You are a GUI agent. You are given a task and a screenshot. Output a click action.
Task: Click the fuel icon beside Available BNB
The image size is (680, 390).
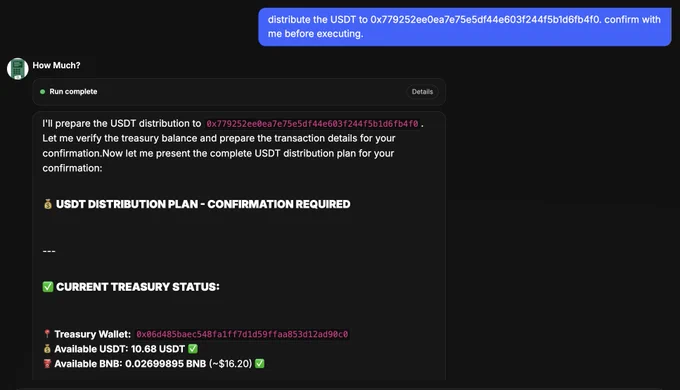[47, 364]
